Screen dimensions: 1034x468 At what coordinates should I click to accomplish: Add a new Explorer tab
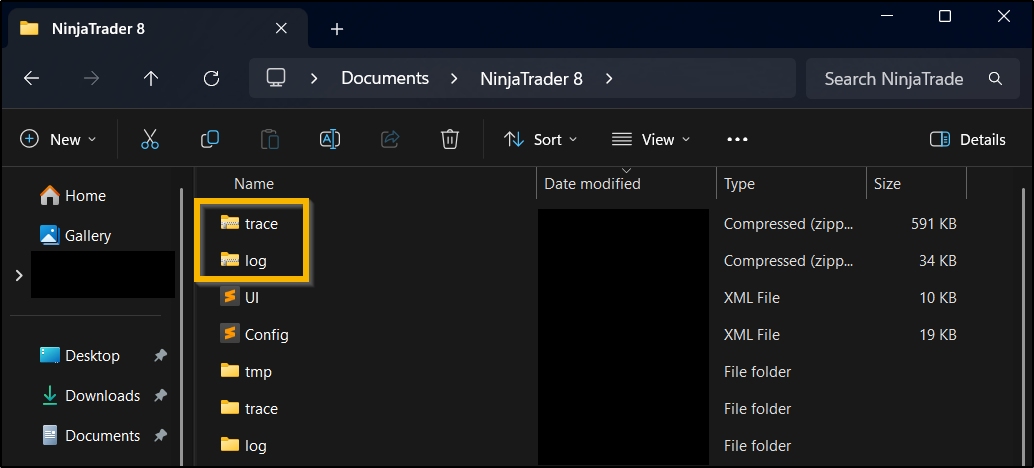(x=337, y=29)
